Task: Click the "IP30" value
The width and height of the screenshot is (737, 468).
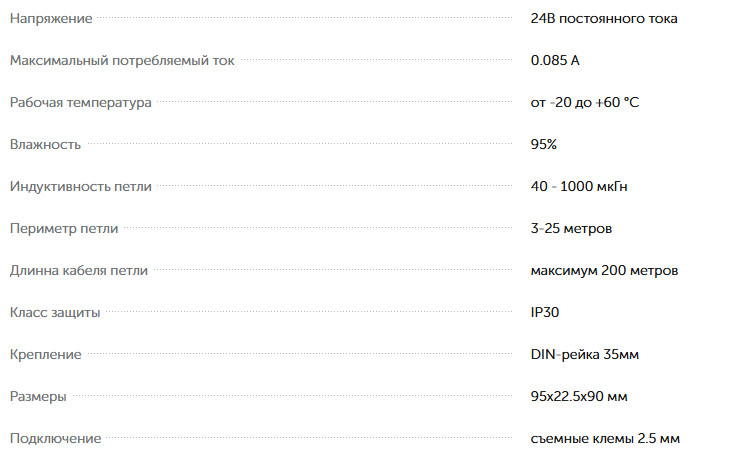Action: pyautogui.click(x=545, y=313)
